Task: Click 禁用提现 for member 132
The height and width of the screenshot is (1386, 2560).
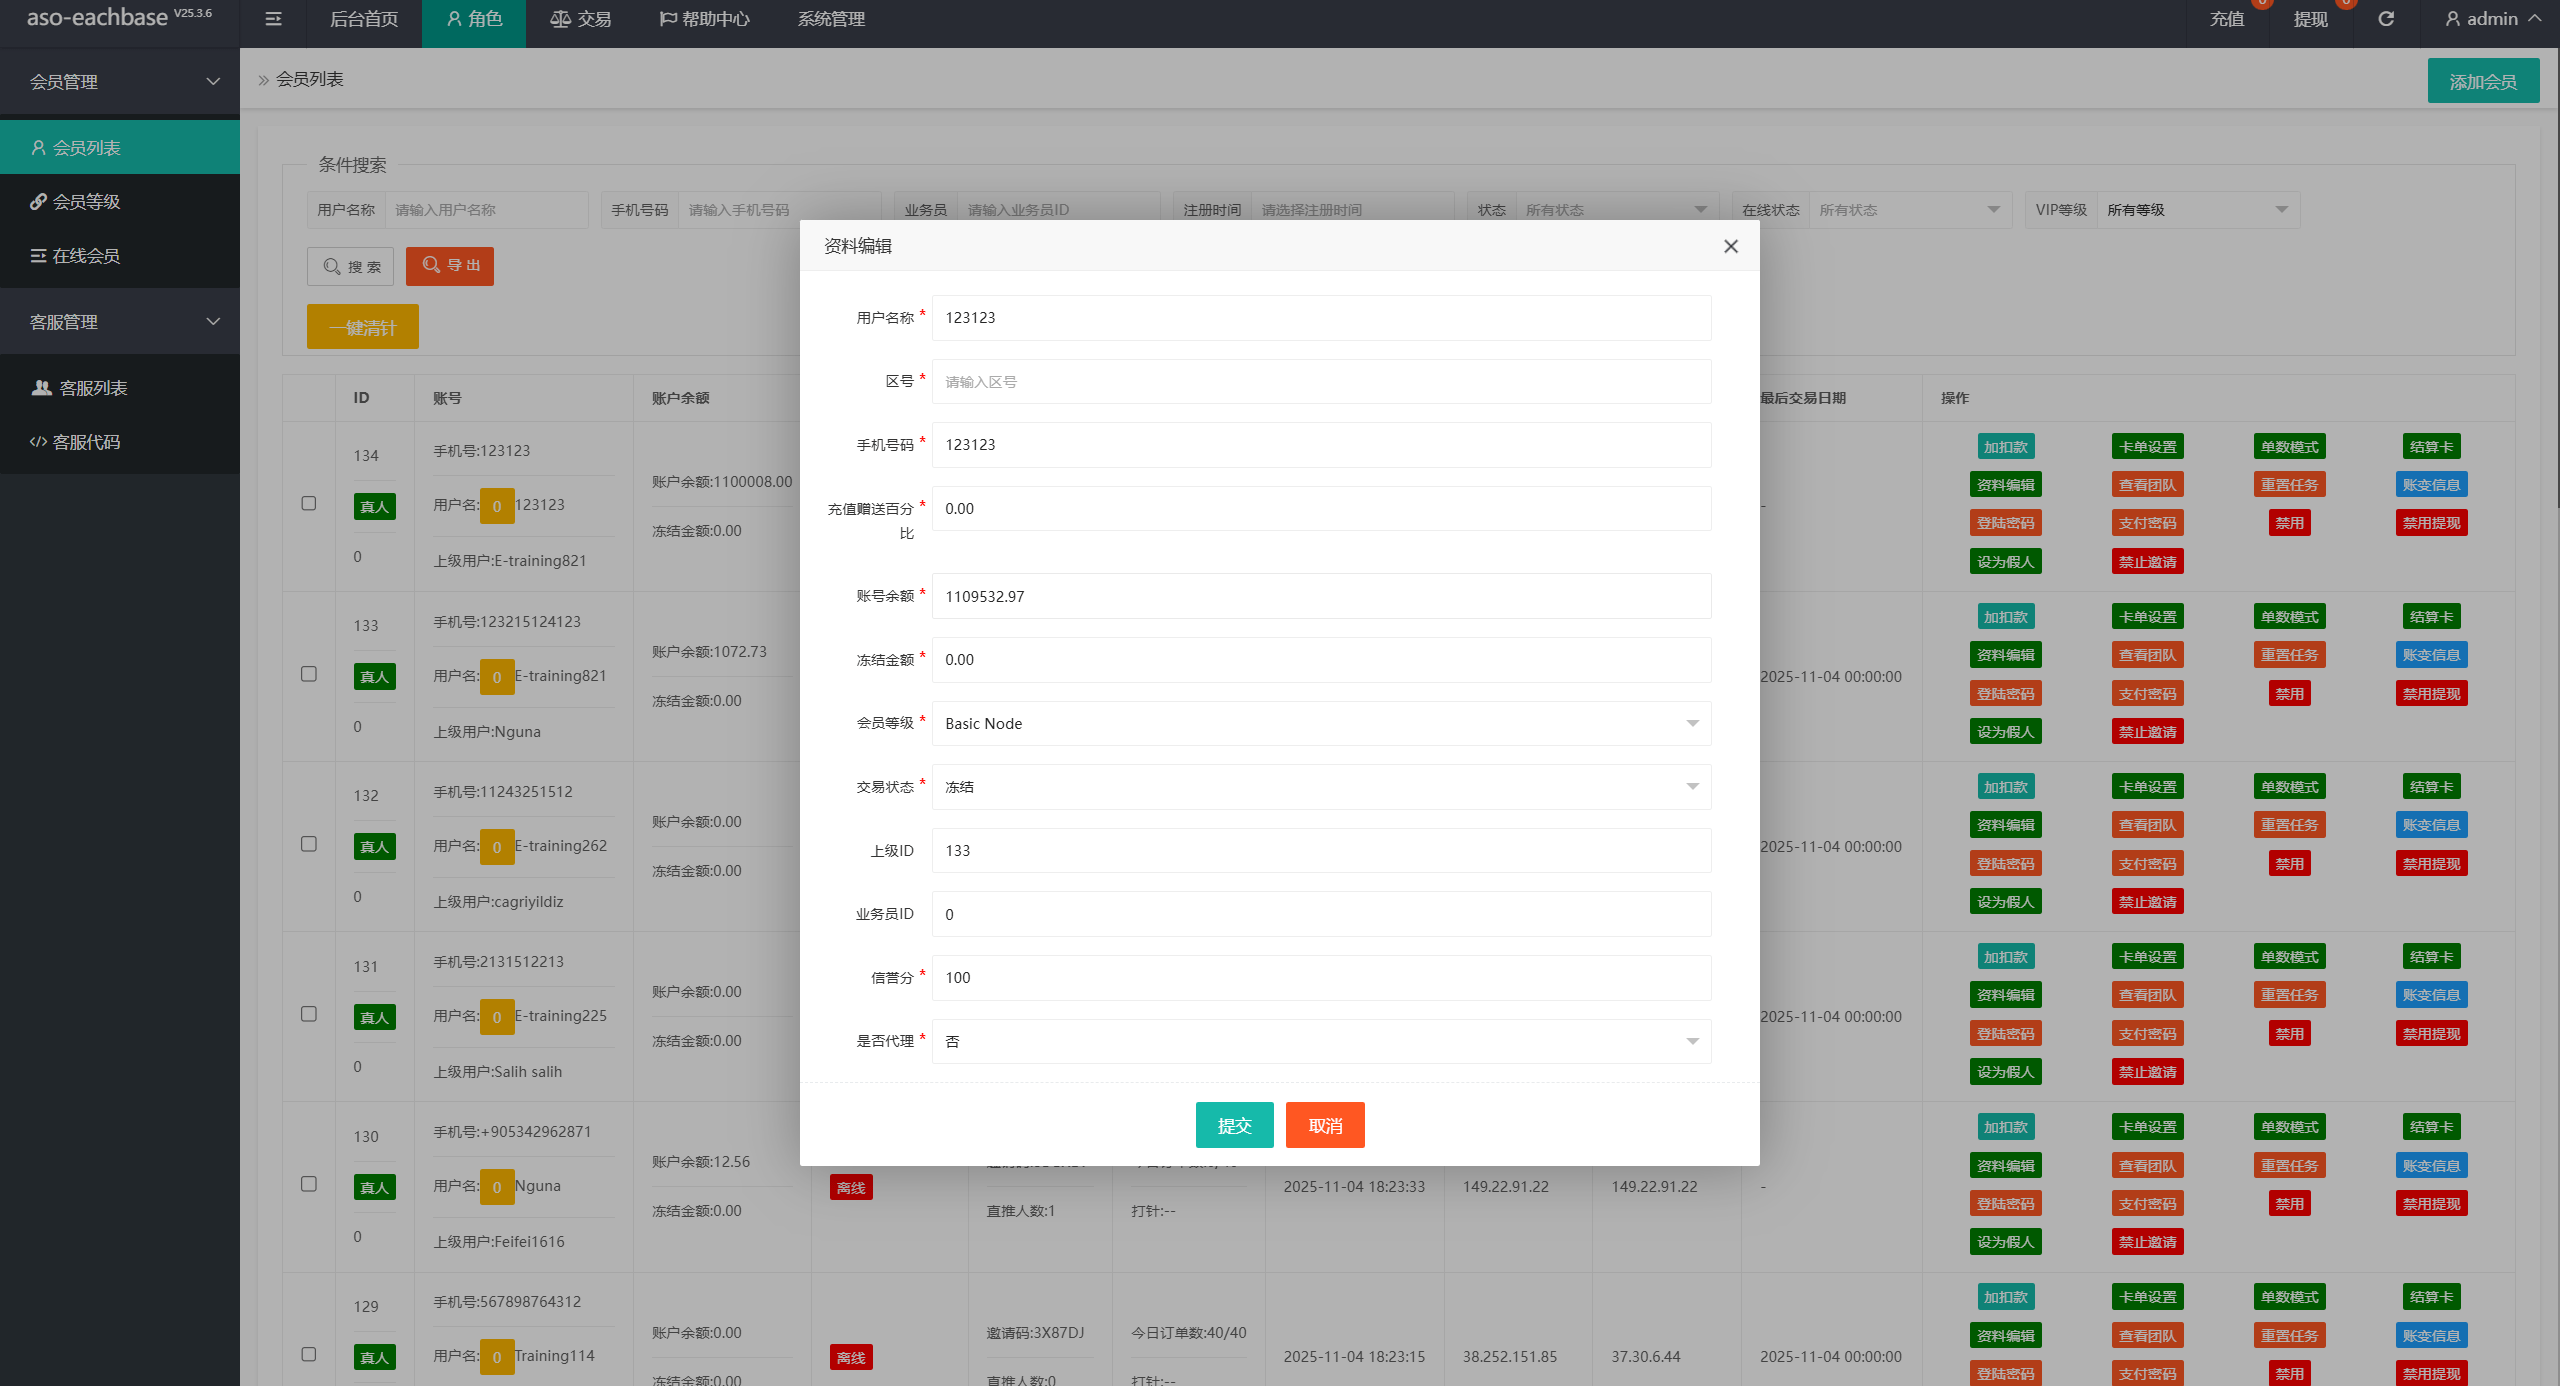Action: pos(2431,864)
